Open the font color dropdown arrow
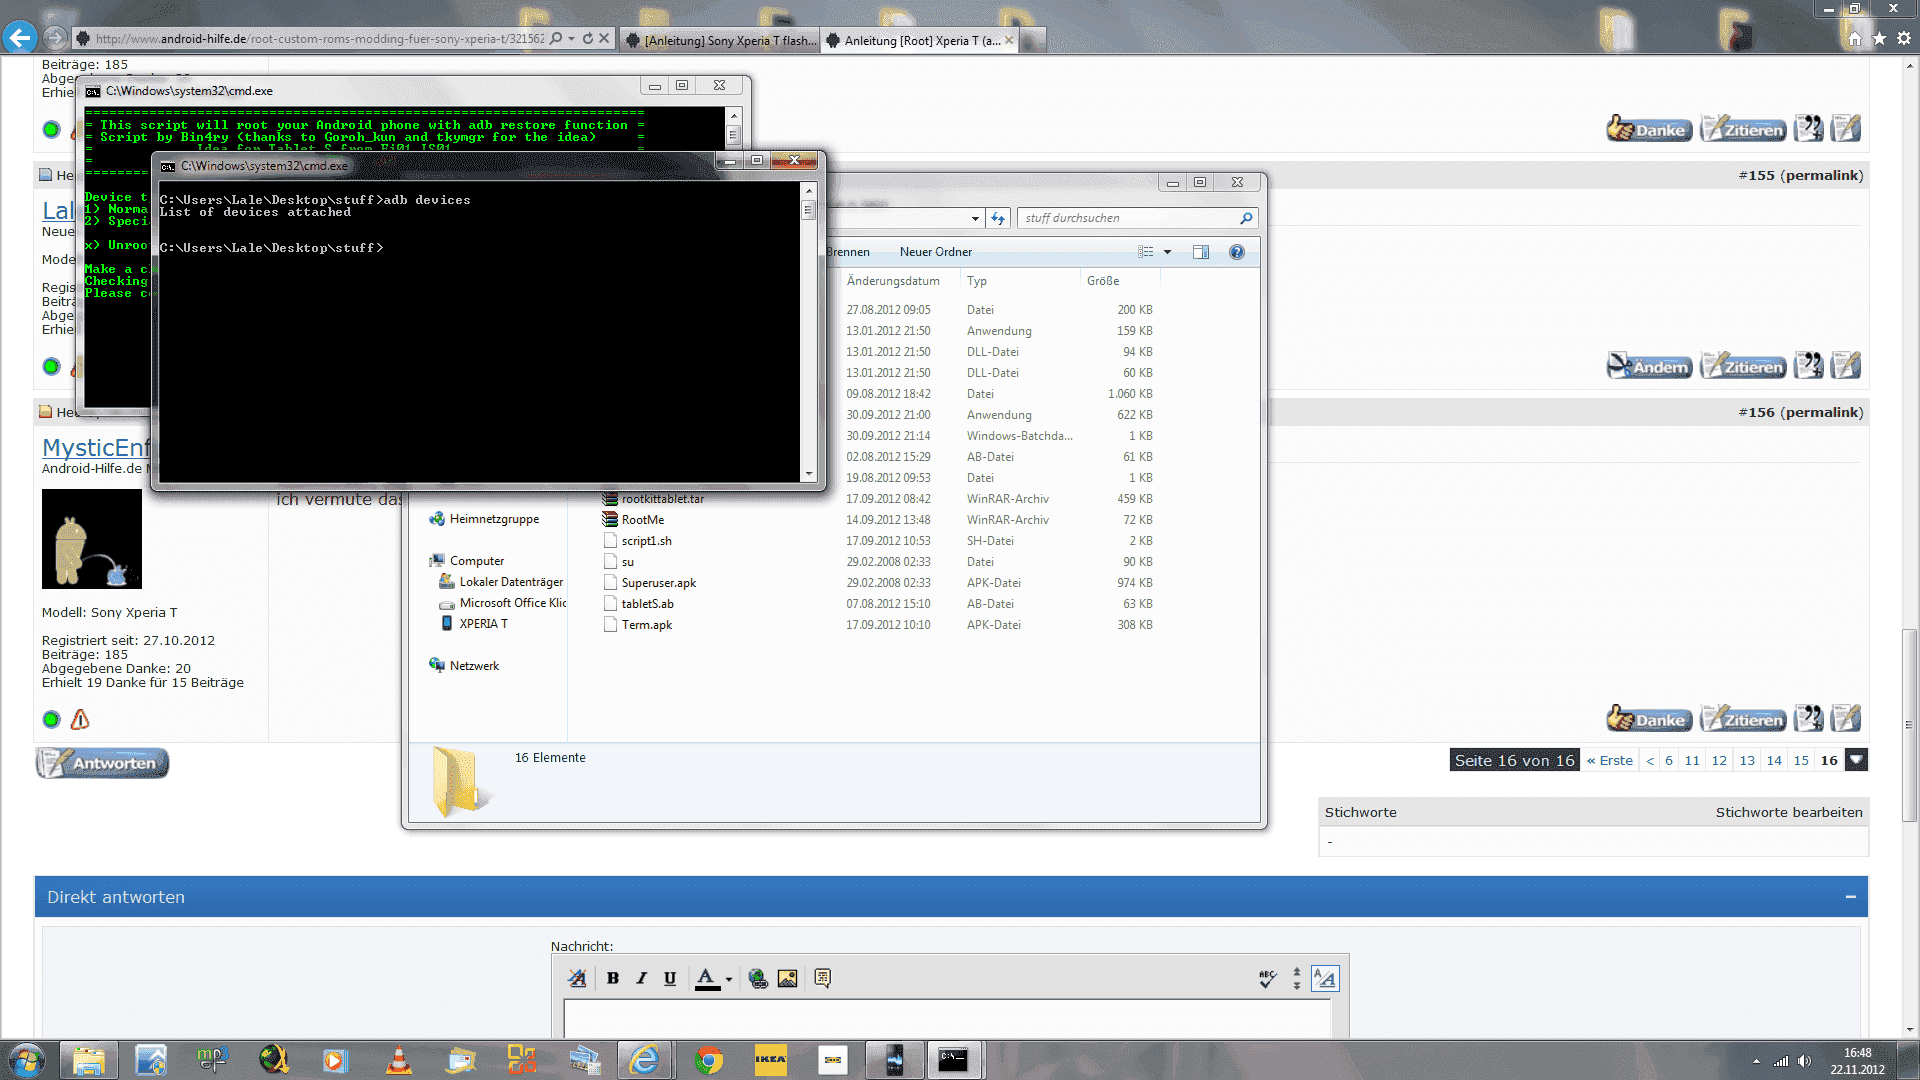The image size is (1920, 1080). tap(729, 979)
